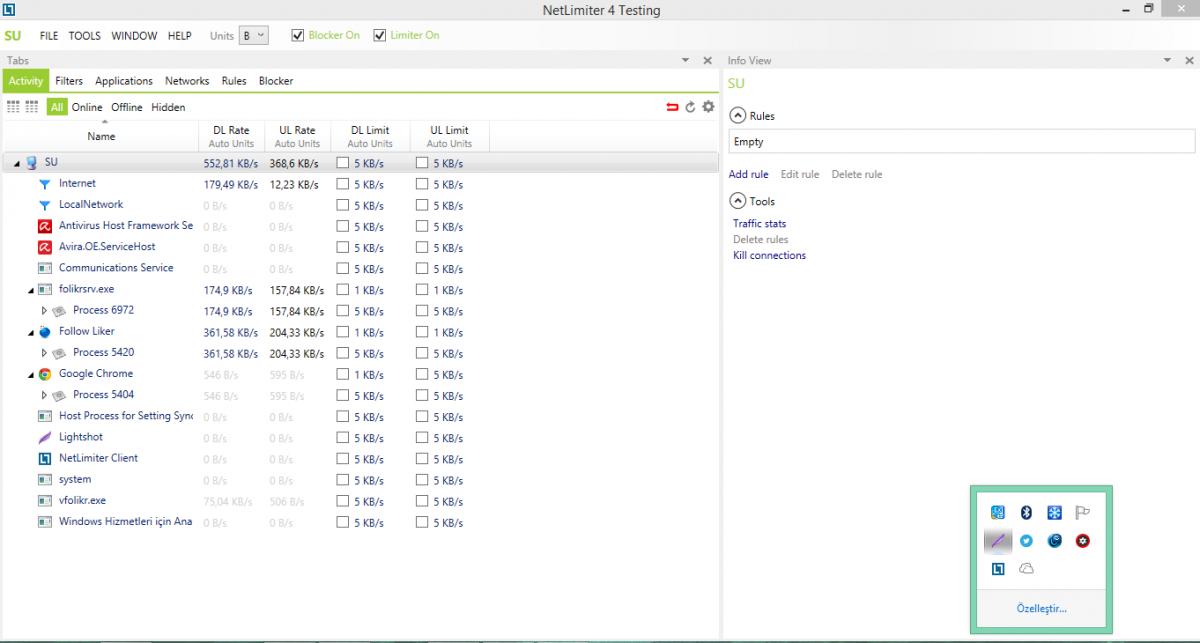Click second grid view icon in Activity tab
The image size is (1200, 643).
coord(32,107)
